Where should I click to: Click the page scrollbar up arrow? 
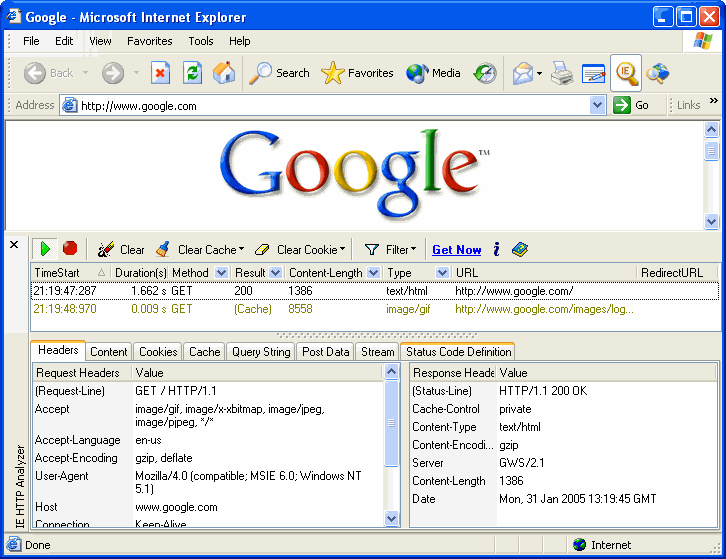pyautogui.click(x=711, y=130)
